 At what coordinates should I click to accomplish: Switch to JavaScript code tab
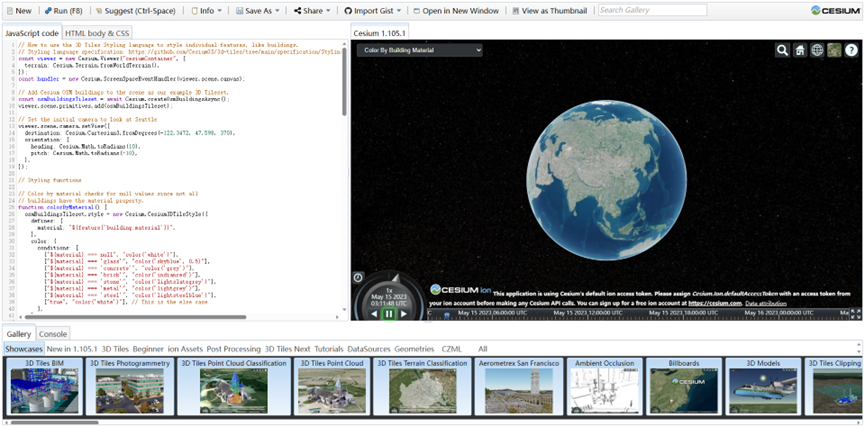point(32,33)
